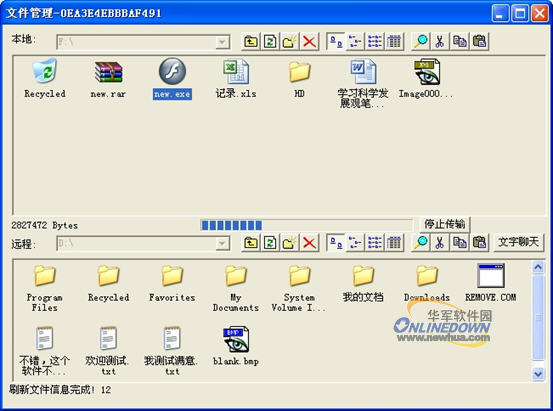
Task: Search local files with magnifier icon
Action: point(421,42)
